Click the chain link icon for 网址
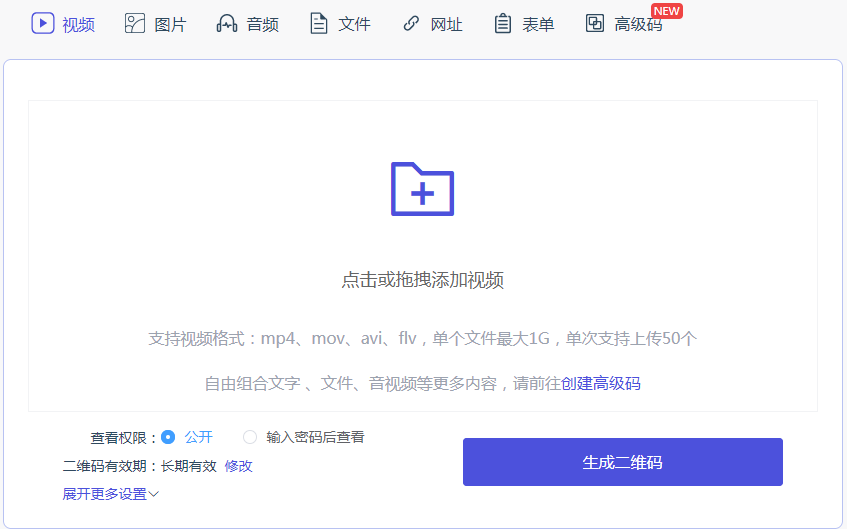The image size is (847, 529). [411, 23]
